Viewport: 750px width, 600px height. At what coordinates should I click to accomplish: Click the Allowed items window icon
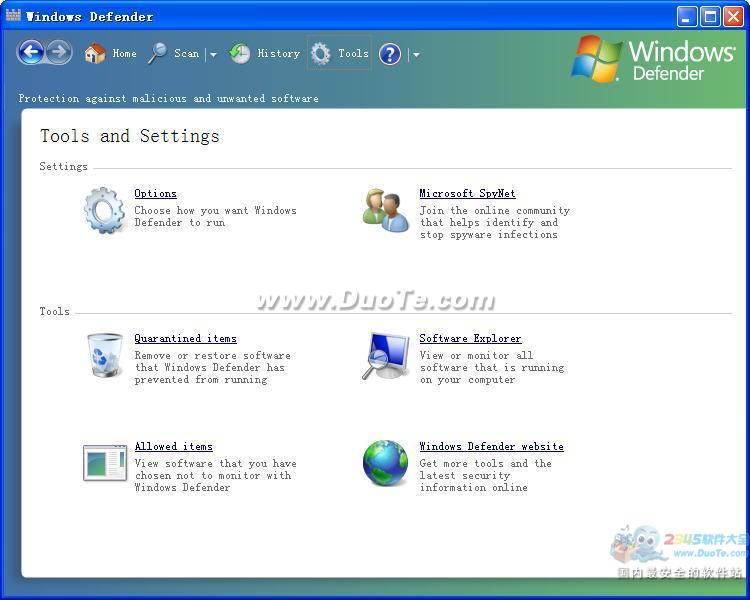(x=104, y=463)
